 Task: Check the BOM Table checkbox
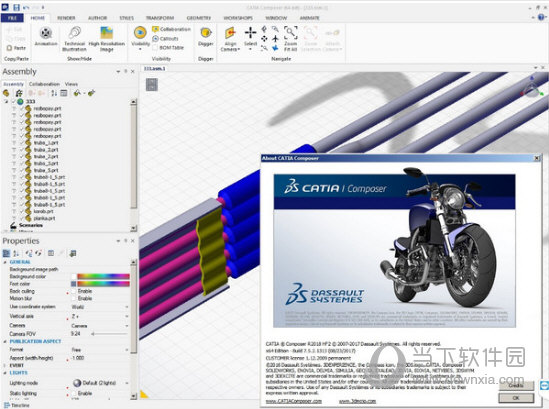(x=155, y=48)
